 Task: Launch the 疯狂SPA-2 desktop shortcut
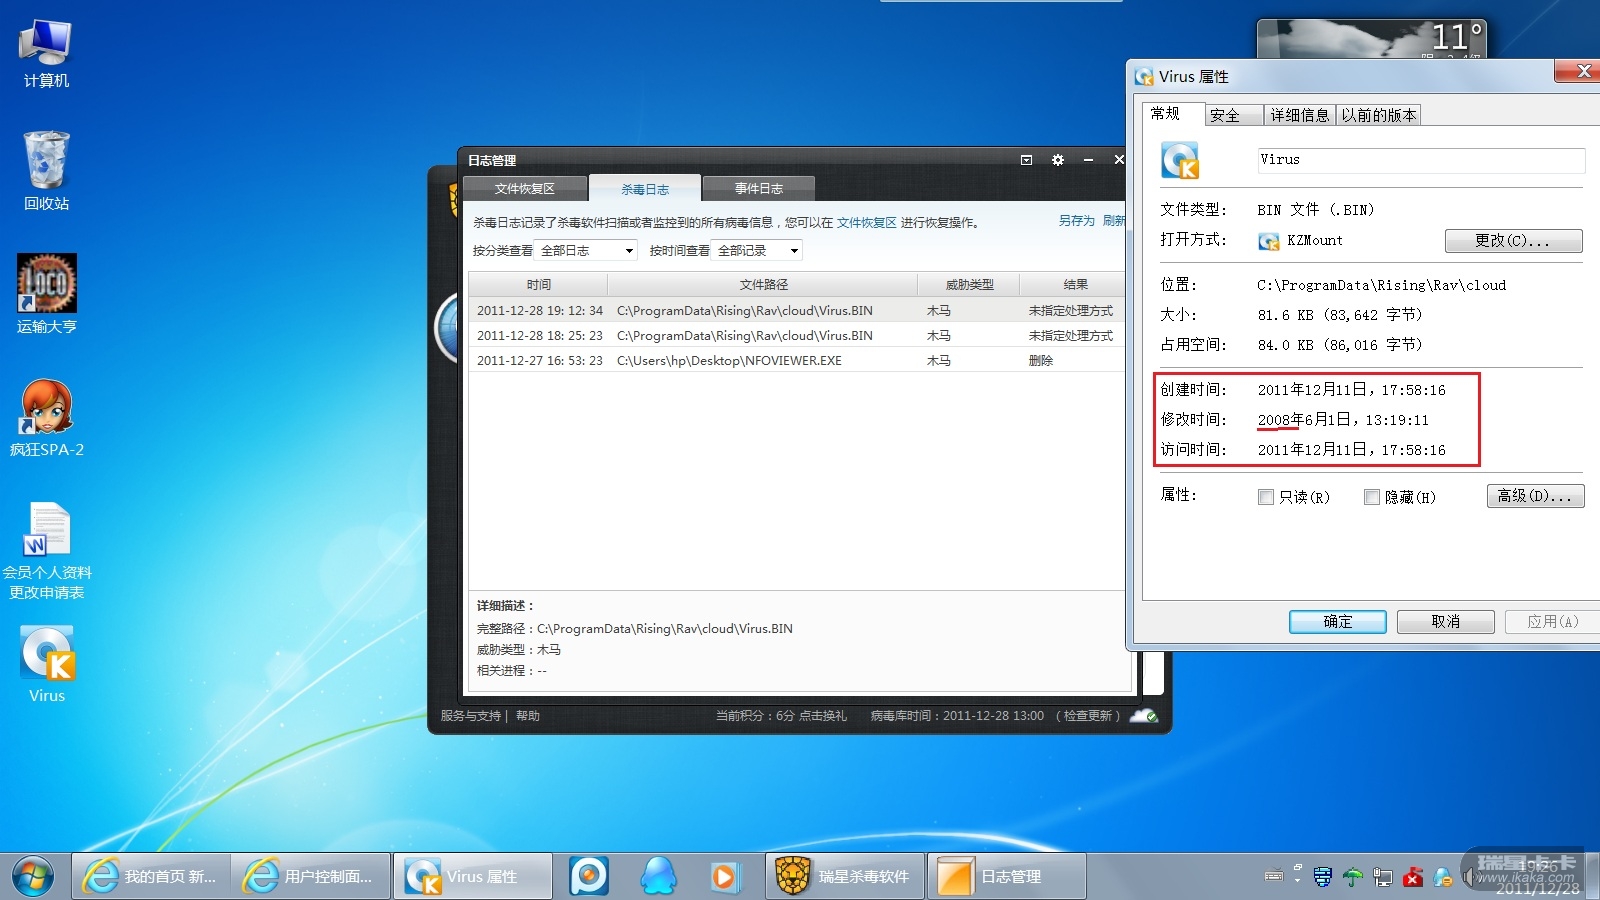(46, 418)
